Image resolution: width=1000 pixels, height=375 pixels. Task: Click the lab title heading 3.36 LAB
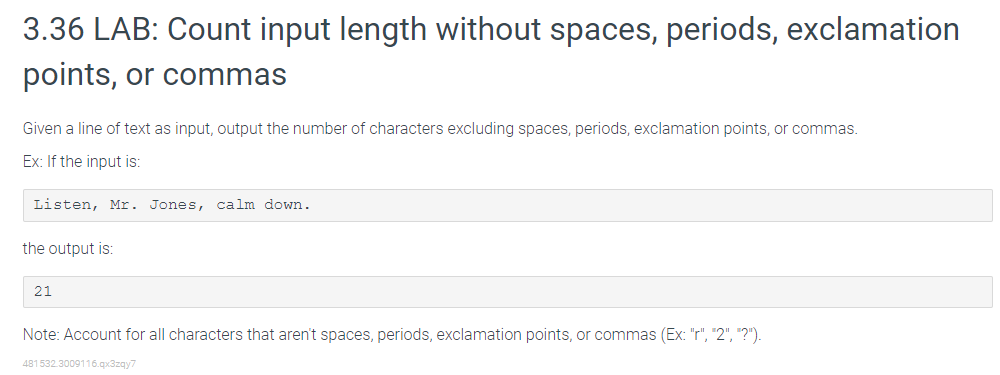click(491, 51)
